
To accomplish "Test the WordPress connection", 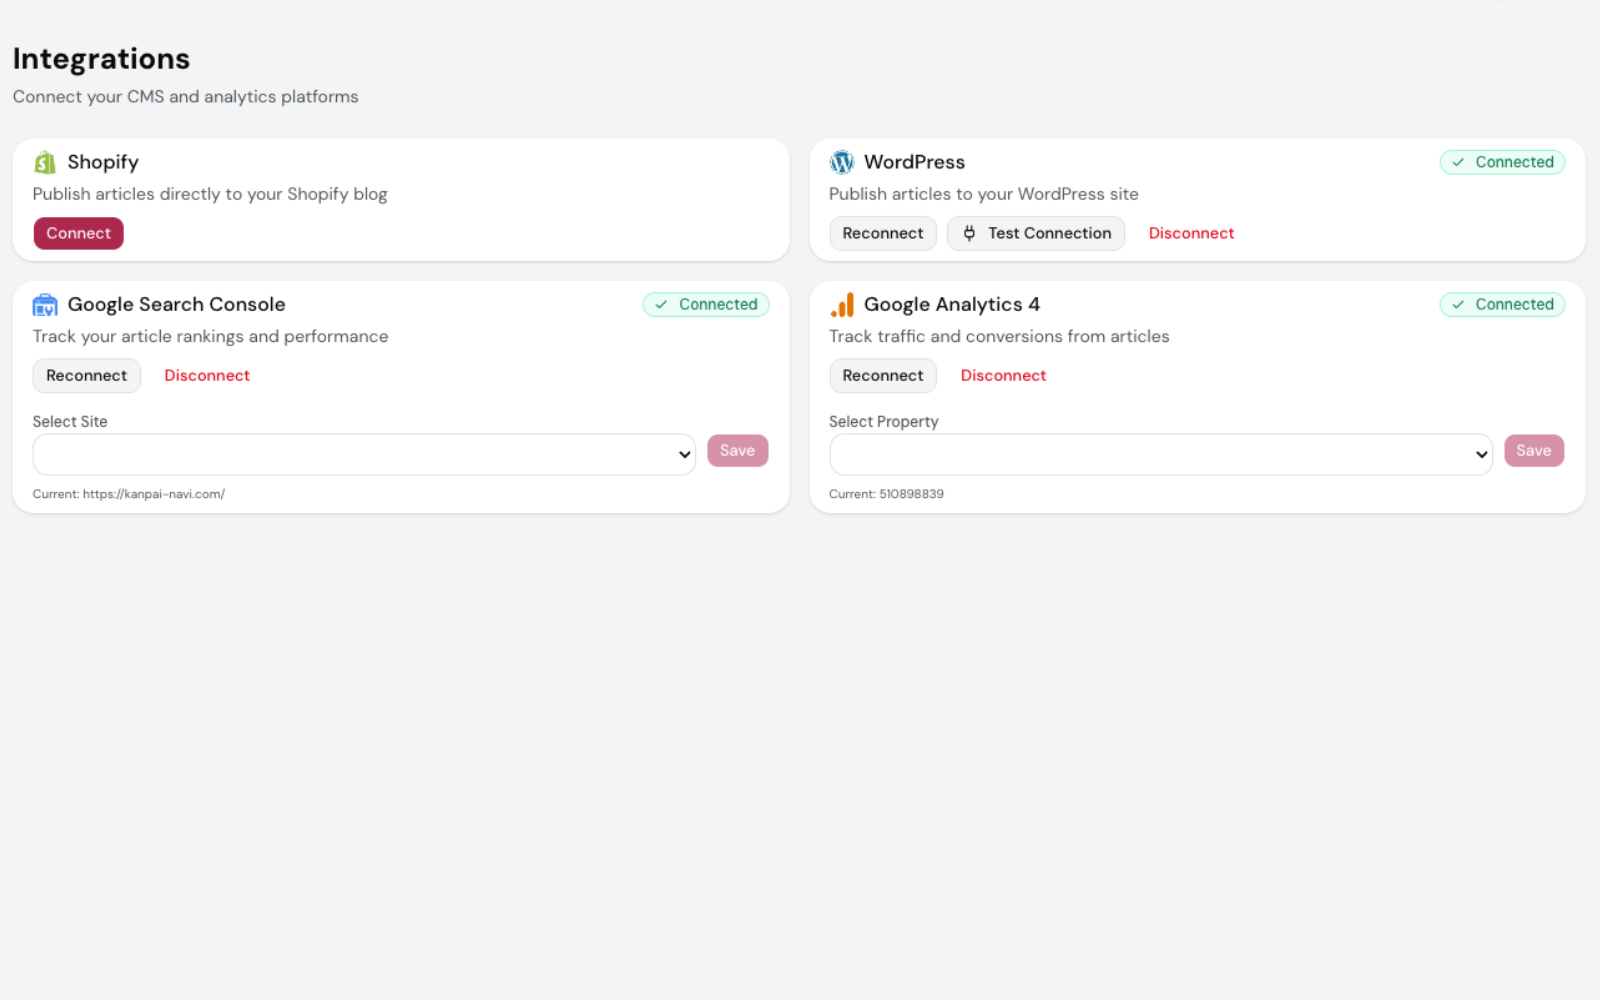I will pyautogui.click(x=1036, y=233).
